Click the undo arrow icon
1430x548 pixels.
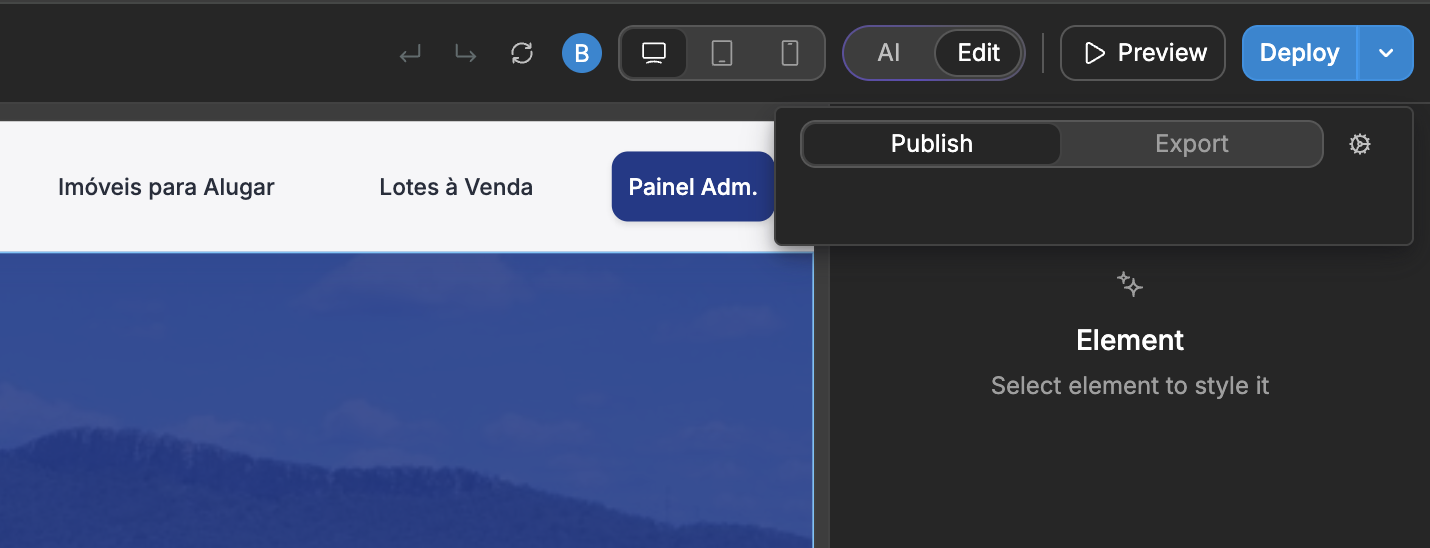click(410, 54)
